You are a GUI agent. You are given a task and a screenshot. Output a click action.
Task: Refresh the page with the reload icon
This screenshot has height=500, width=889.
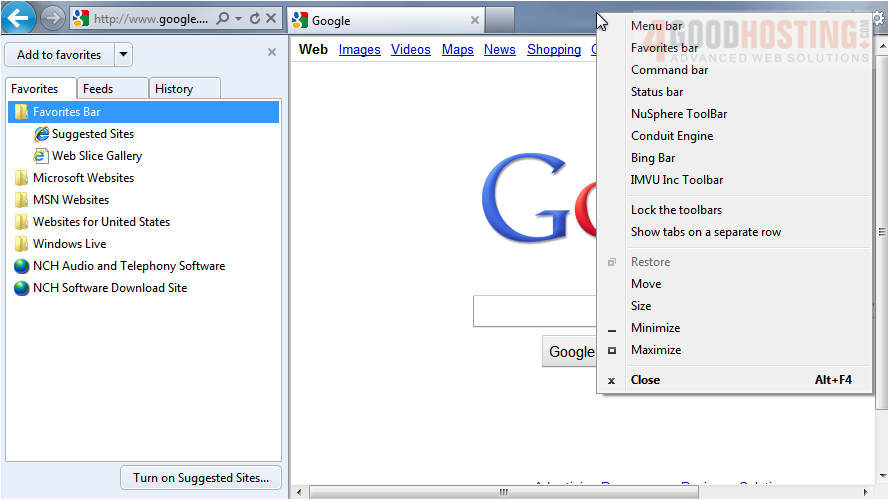coord(254,19)
